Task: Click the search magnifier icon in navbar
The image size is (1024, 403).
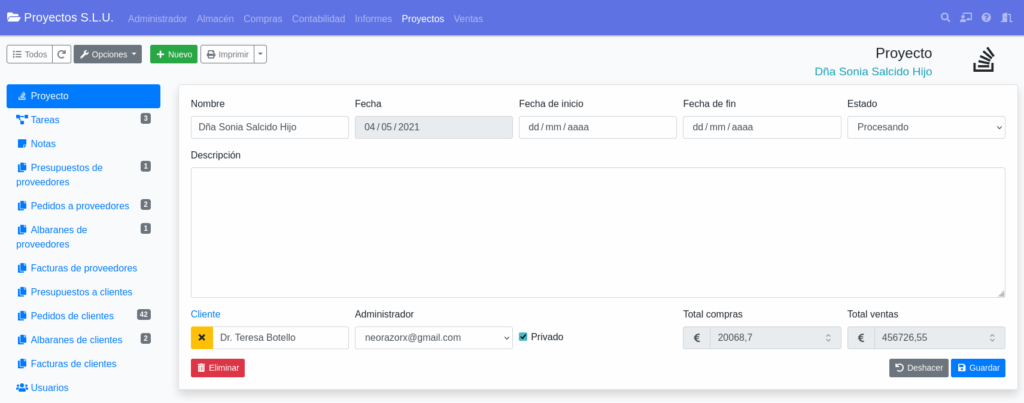Action: tap(946, 18)
